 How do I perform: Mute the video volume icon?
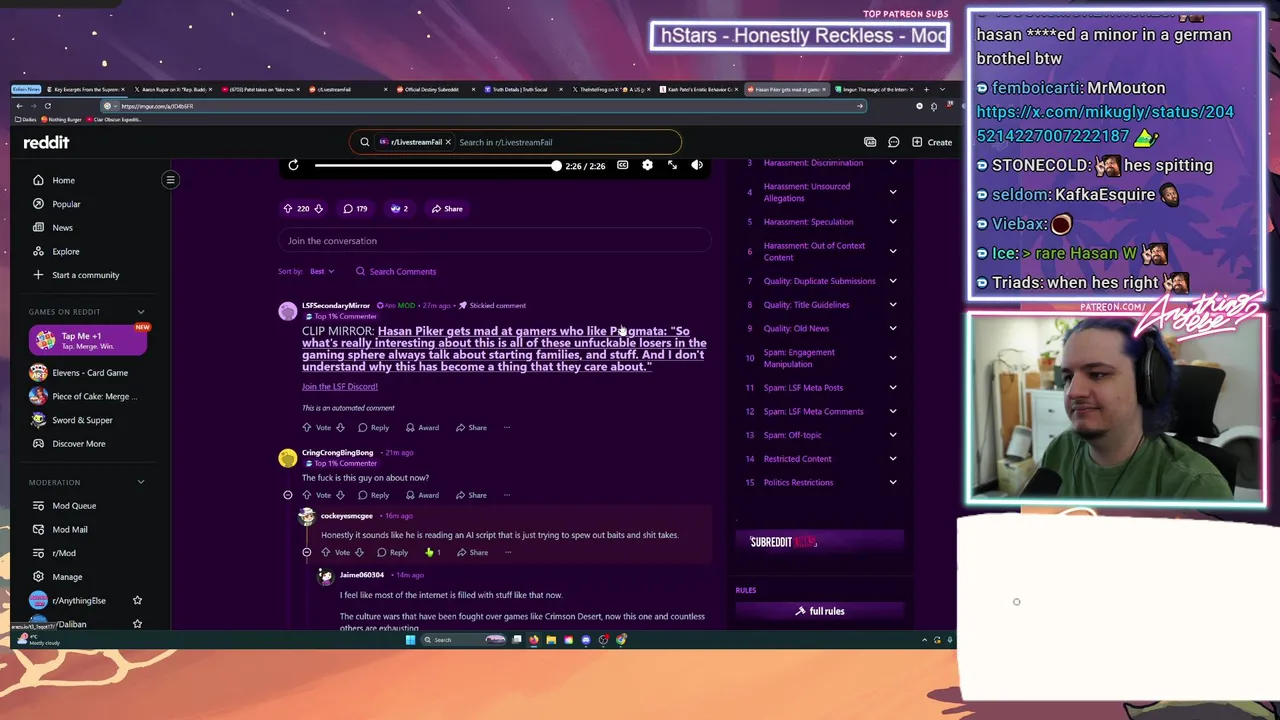pos(697,165)
